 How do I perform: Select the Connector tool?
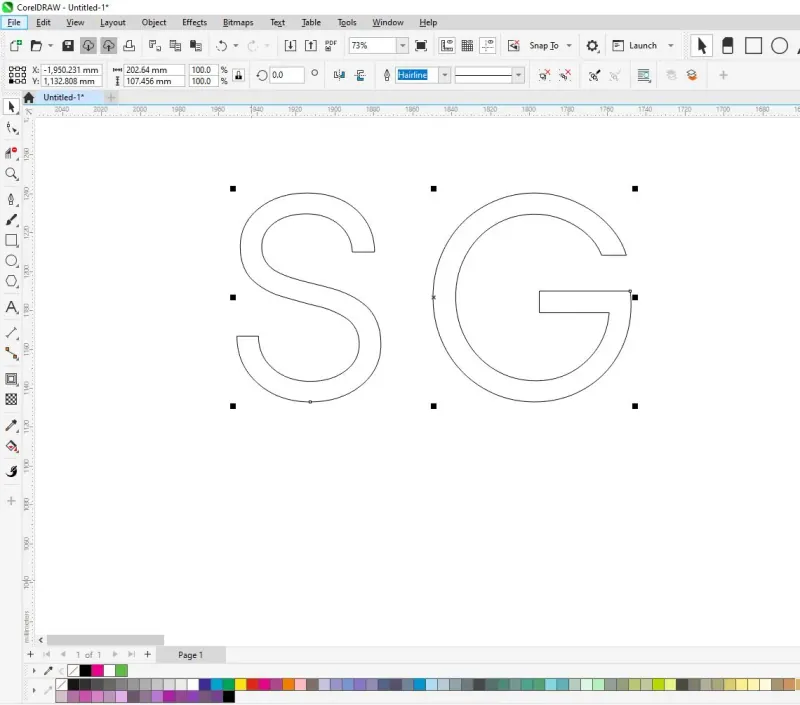click(11, 353)
